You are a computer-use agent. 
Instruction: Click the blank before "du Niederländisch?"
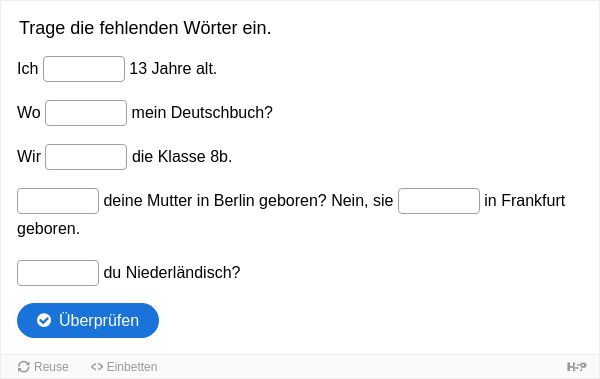point(58,273)
